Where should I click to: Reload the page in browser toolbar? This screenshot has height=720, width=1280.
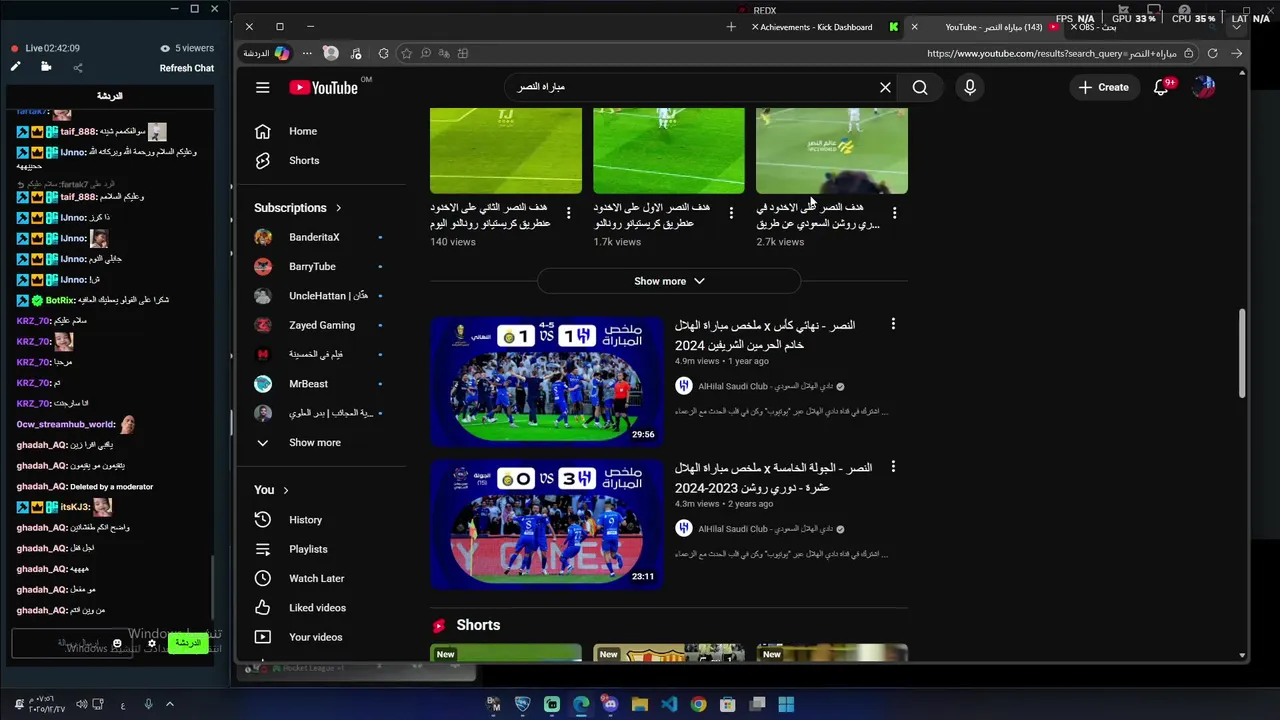[1212, 53]
